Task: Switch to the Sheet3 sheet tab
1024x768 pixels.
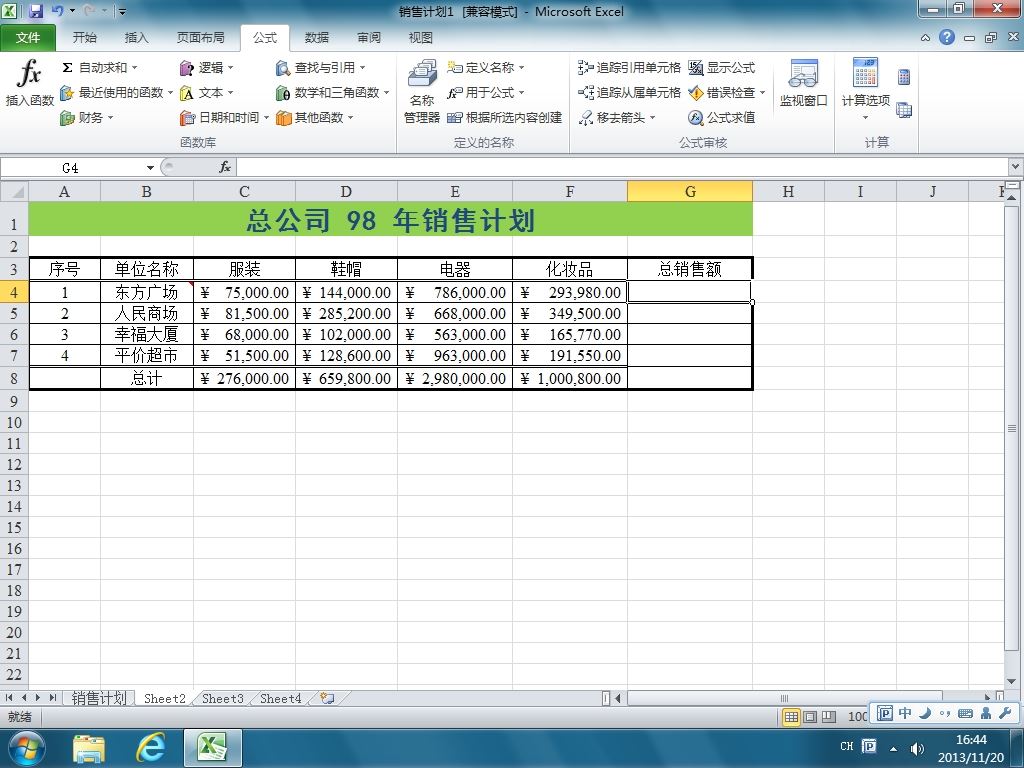Action: [x=222, y=698]
